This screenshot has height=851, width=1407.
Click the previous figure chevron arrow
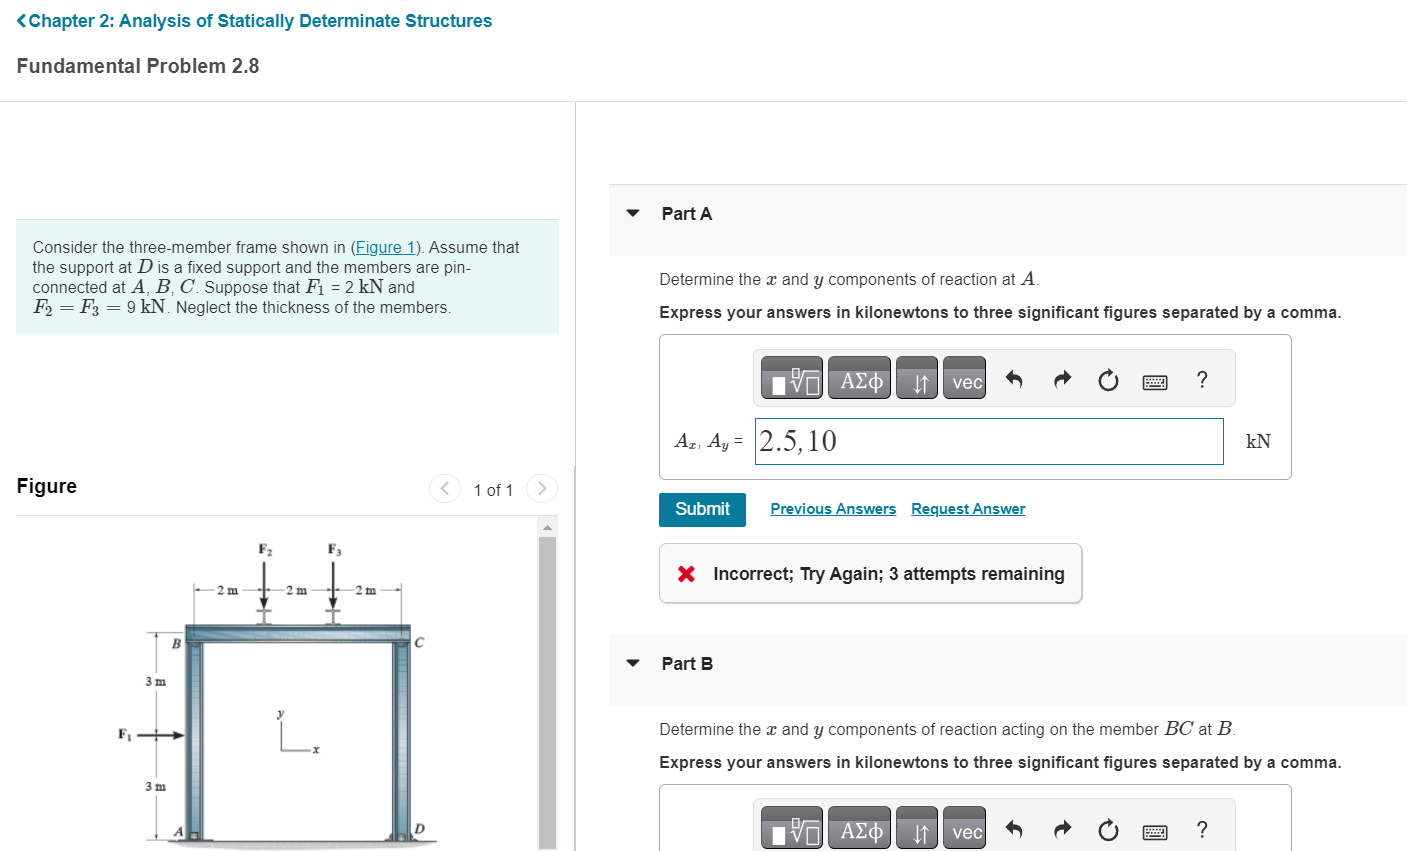click(444, 488)
